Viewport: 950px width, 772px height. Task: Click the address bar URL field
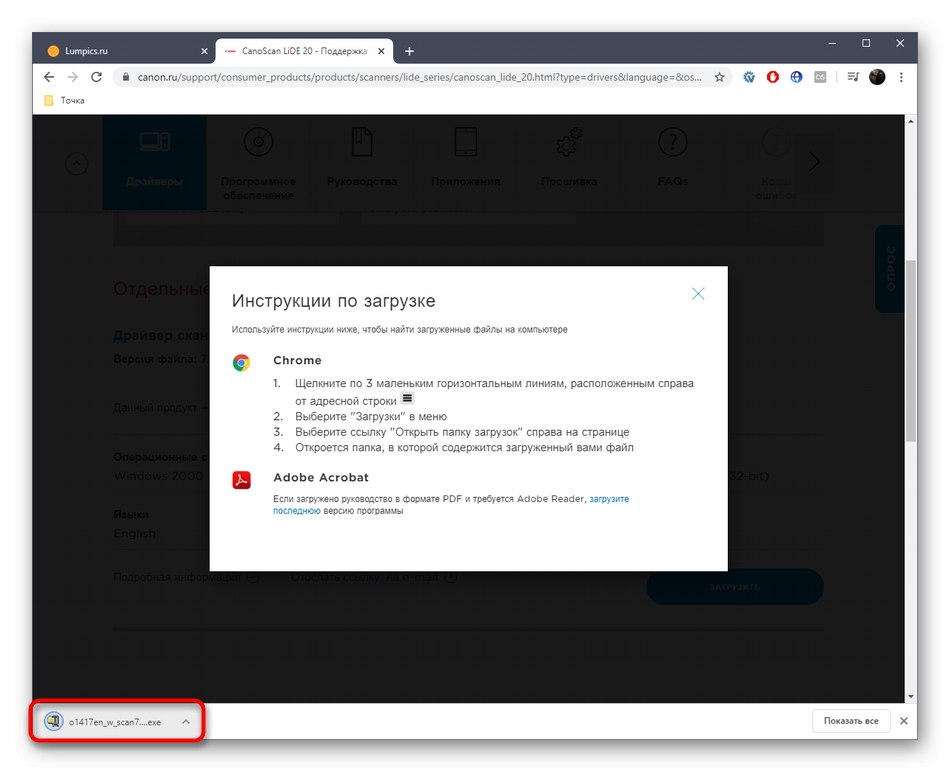tap(419, 77)
